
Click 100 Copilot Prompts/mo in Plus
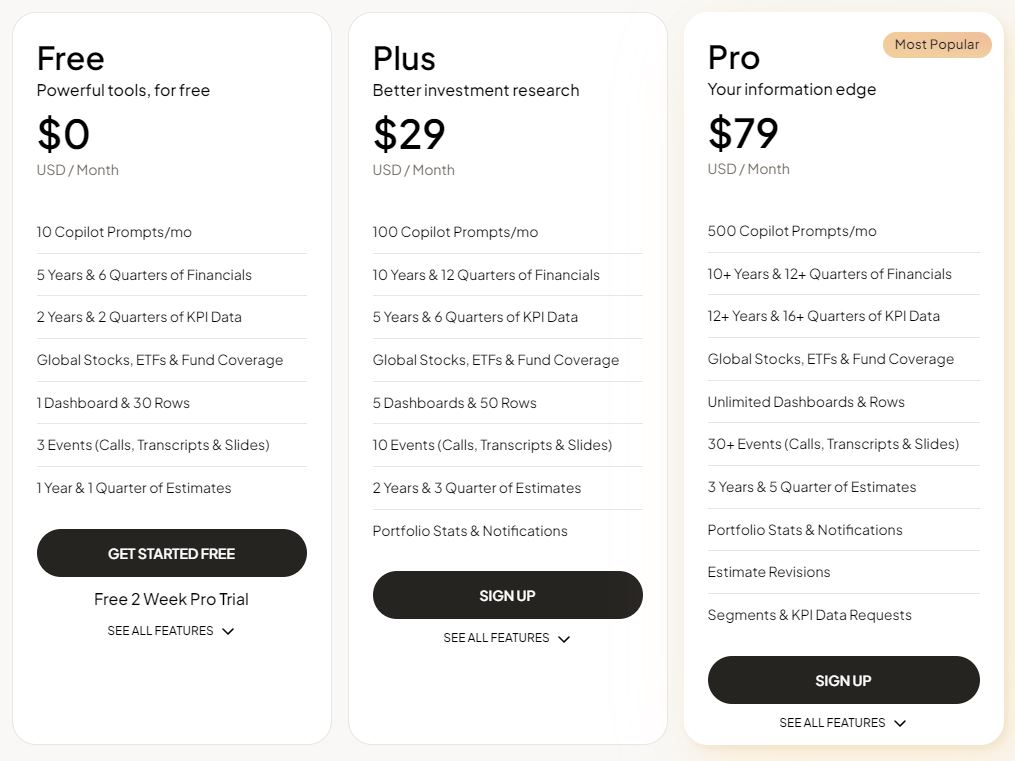[x=455, y=232]
